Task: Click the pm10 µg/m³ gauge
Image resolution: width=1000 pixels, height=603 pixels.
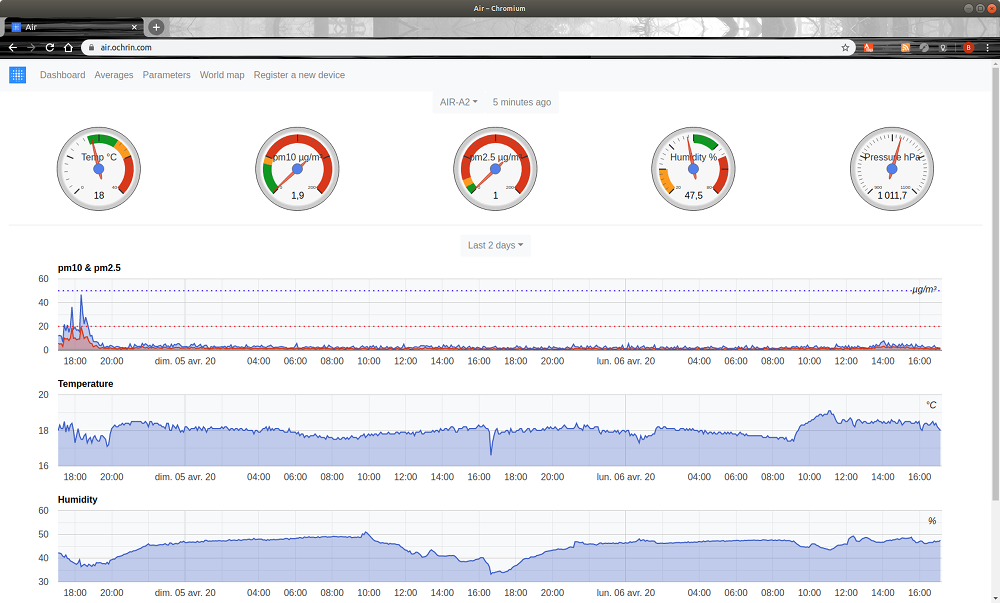Action: 297,169
